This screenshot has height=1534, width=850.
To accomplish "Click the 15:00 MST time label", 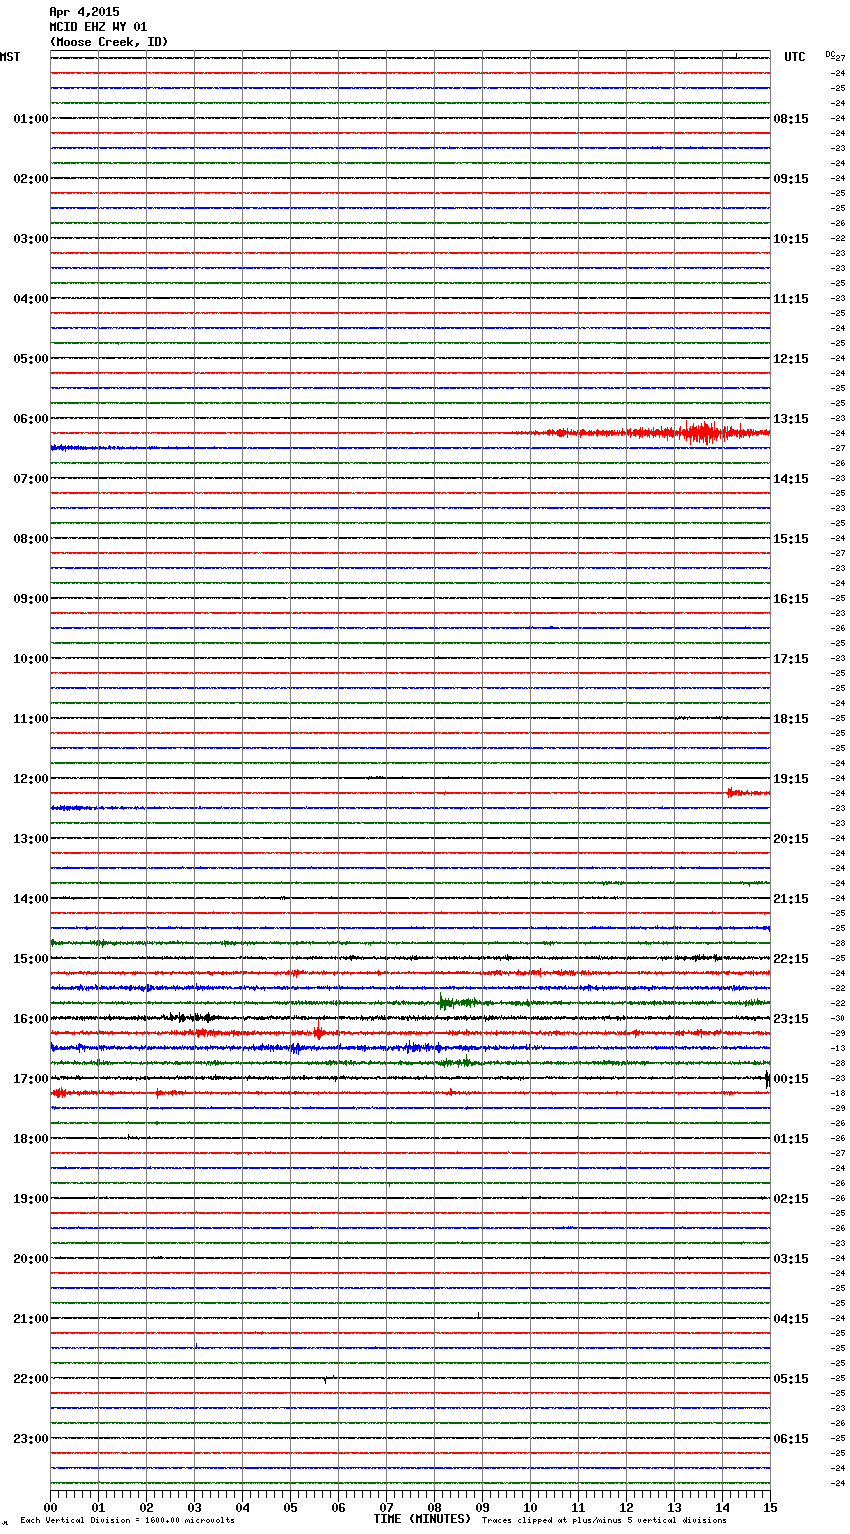I will pos(30,959).
